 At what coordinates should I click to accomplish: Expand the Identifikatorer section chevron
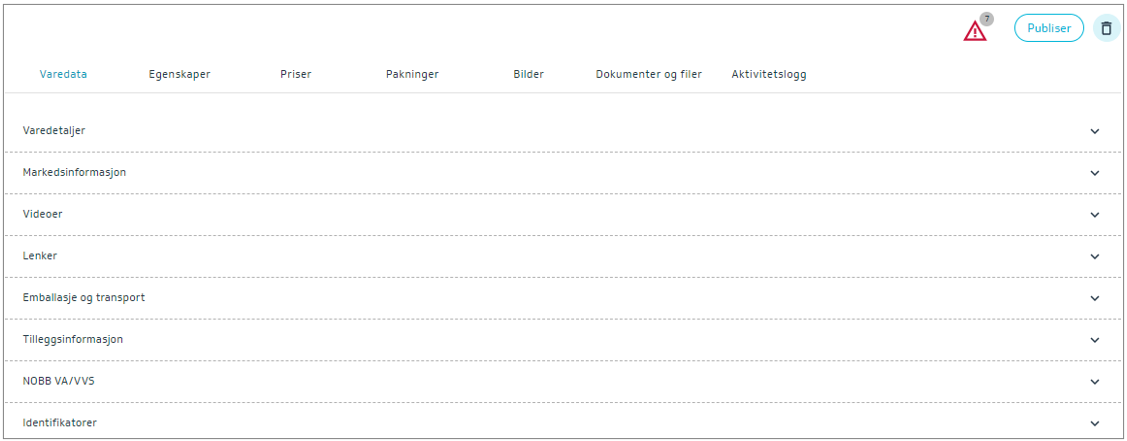pos(1095,423)
